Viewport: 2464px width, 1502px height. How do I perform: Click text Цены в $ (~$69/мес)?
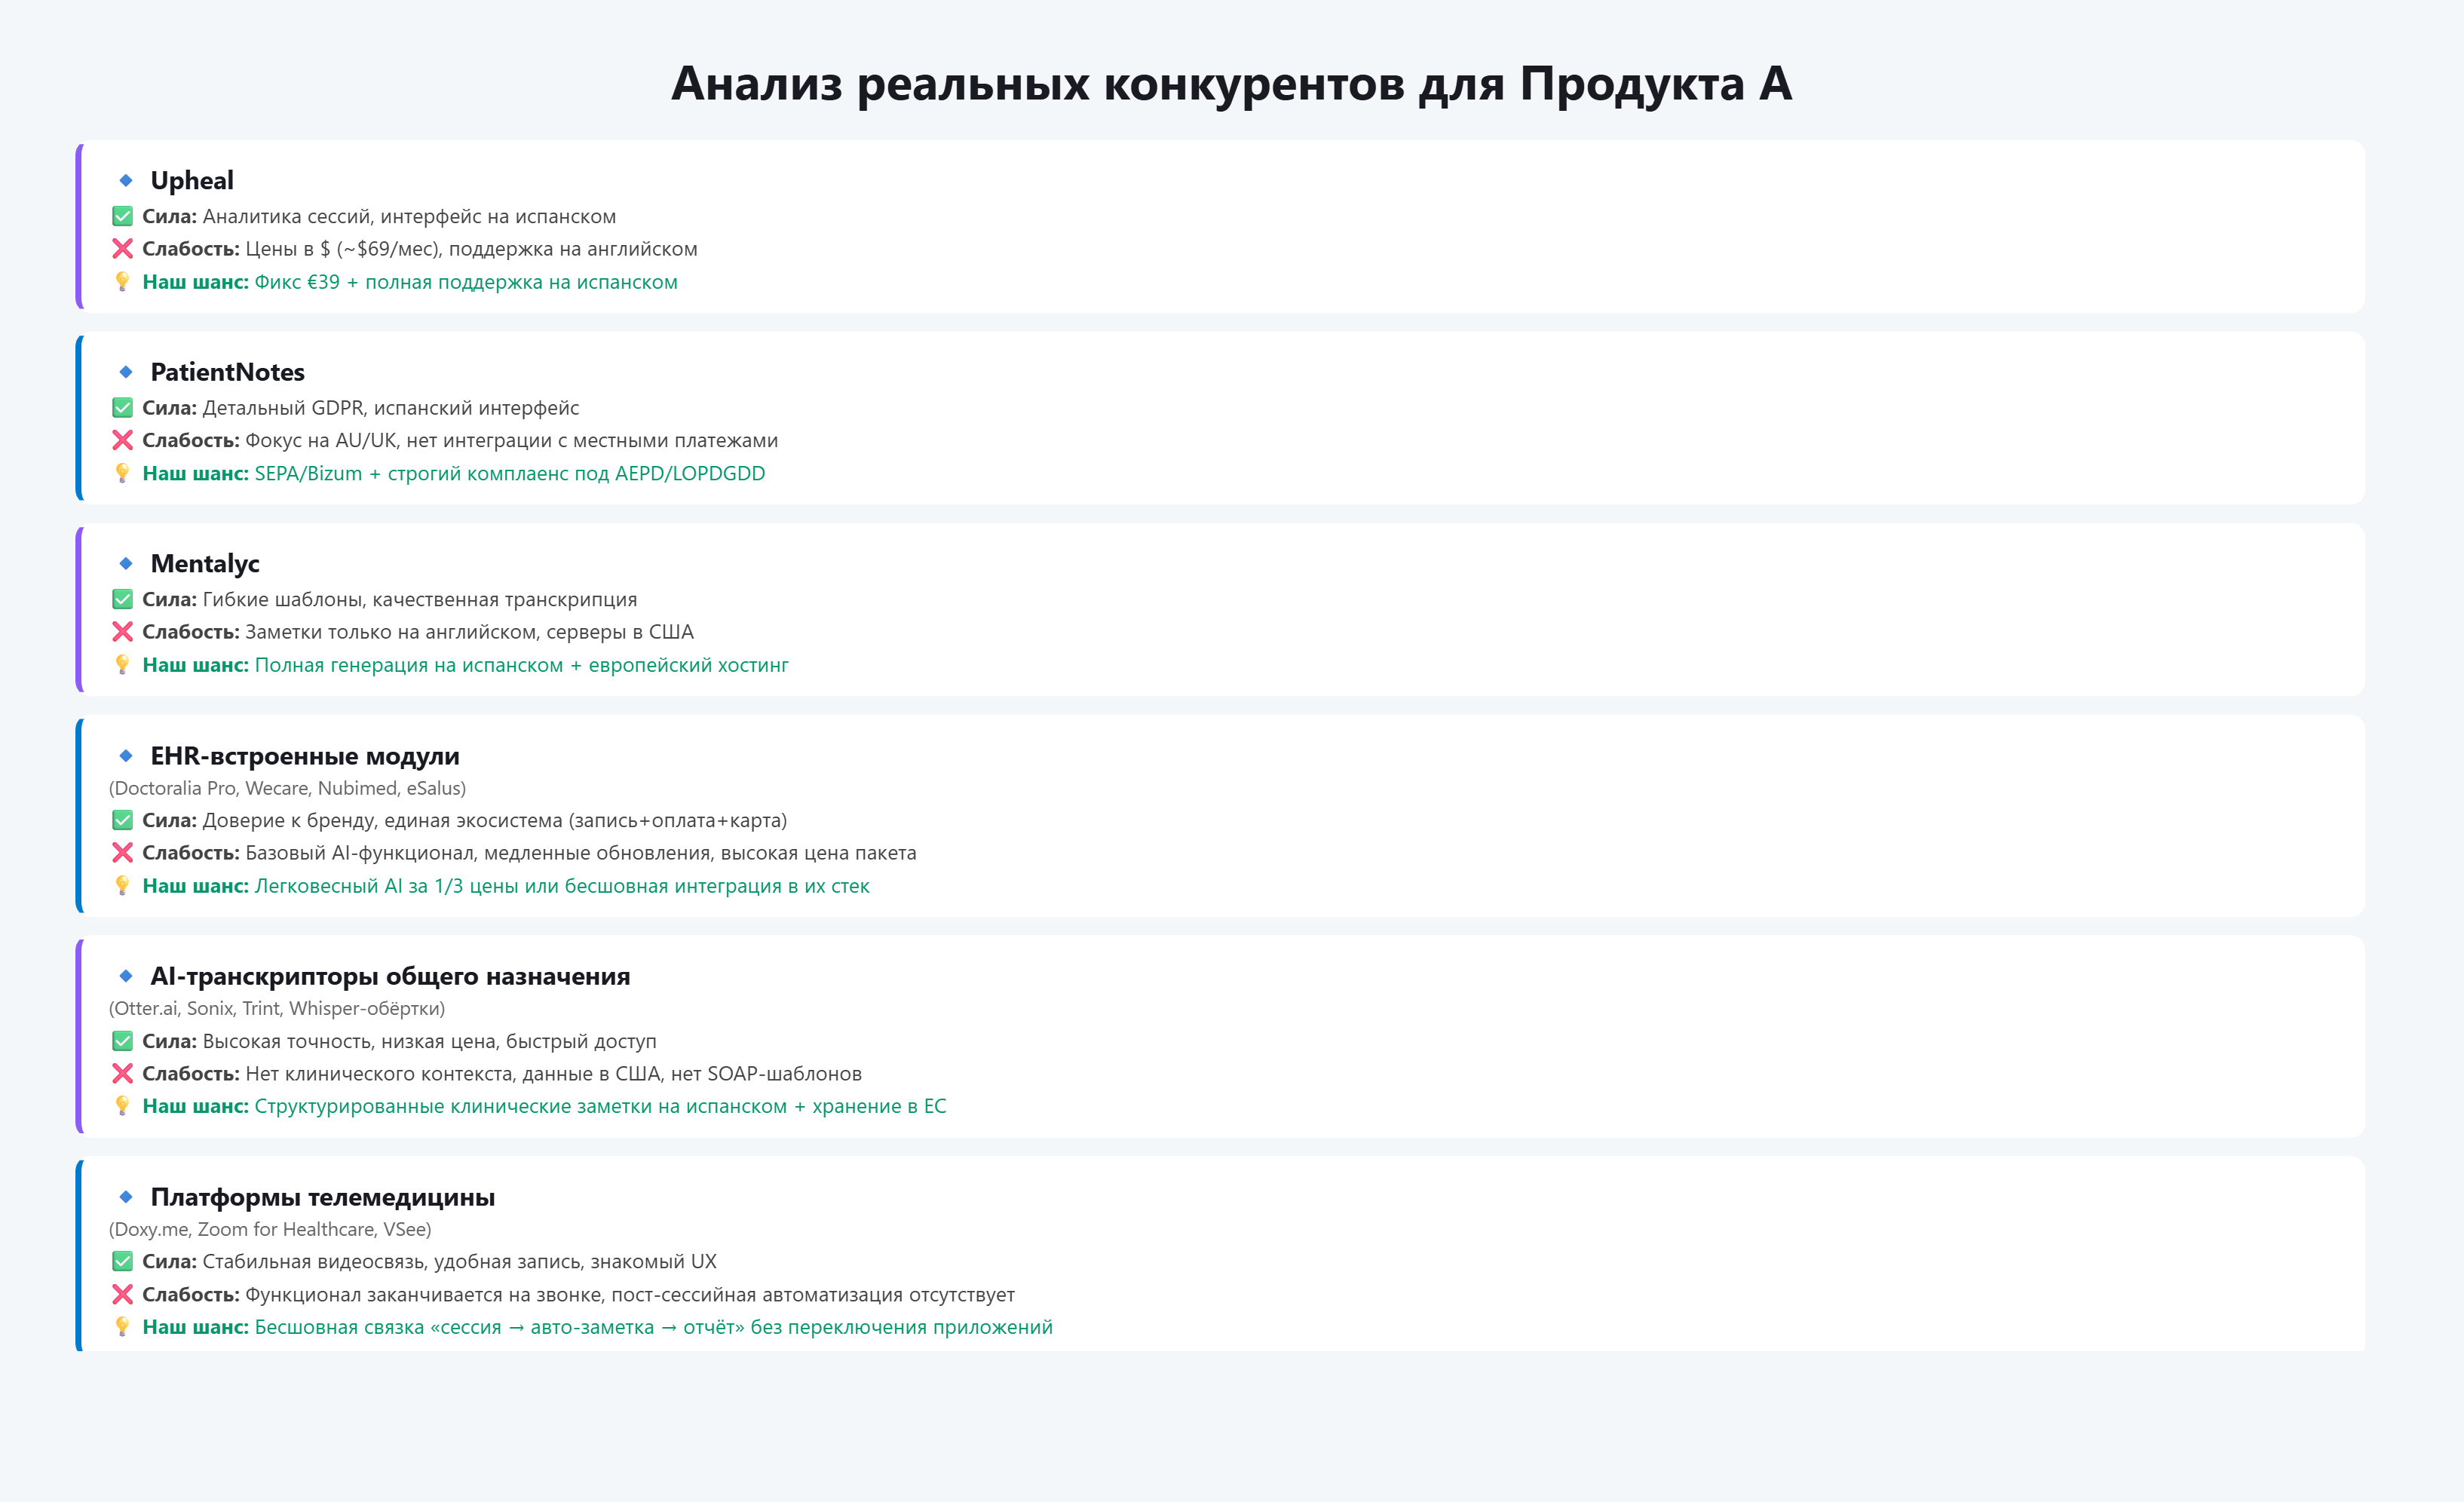(x=344, y=249)
